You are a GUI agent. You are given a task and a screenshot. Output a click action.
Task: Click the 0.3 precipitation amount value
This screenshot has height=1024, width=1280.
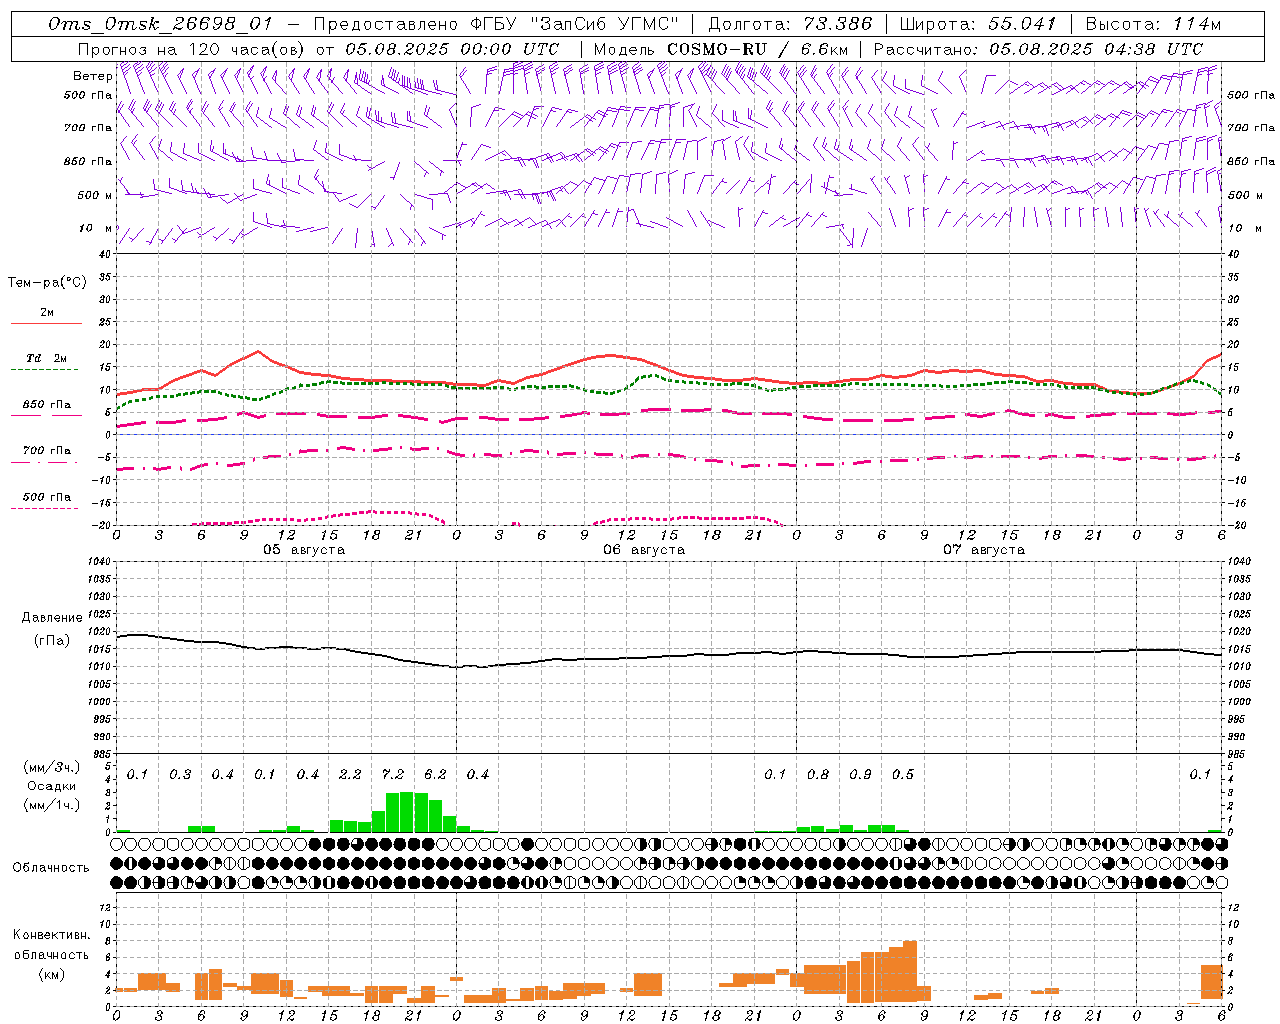(180, 775)
